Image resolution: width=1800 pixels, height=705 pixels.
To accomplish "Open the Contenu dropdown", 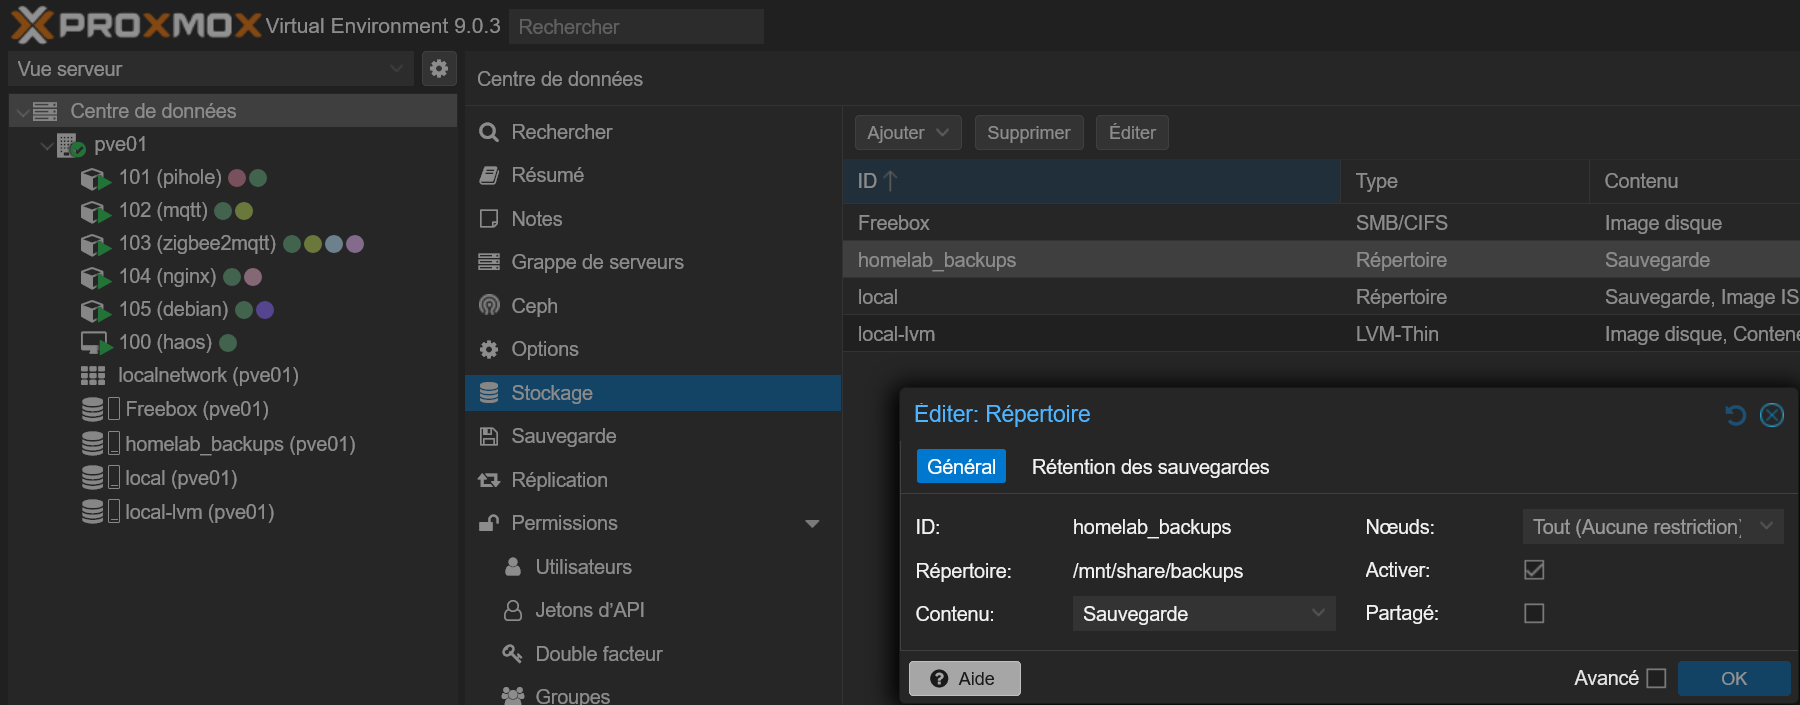I will click(1203, 614).
